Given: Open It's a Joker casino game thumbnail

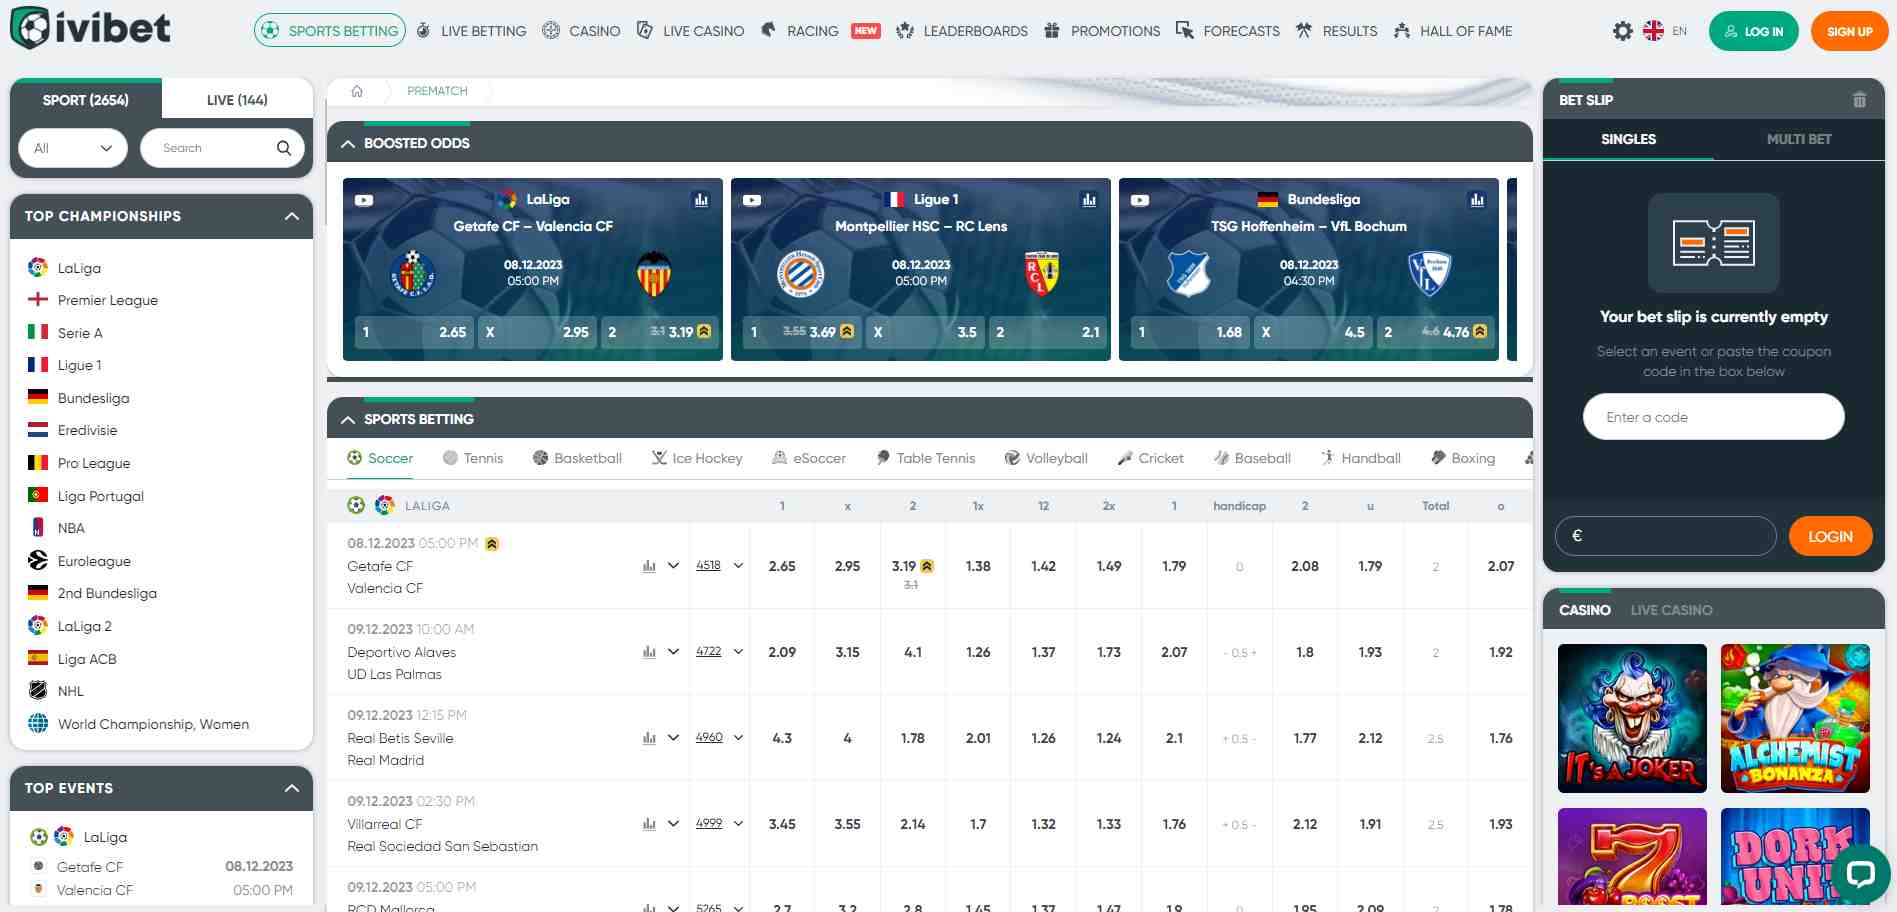Looking at the screenshot, I should click(1632, 718).
